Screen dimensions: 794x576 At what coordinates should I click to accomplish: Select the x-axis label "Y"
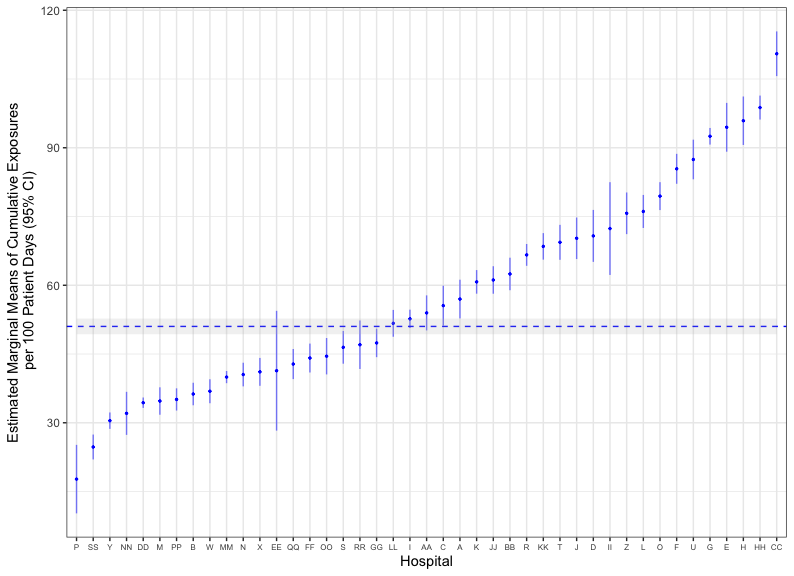[110, 547]
